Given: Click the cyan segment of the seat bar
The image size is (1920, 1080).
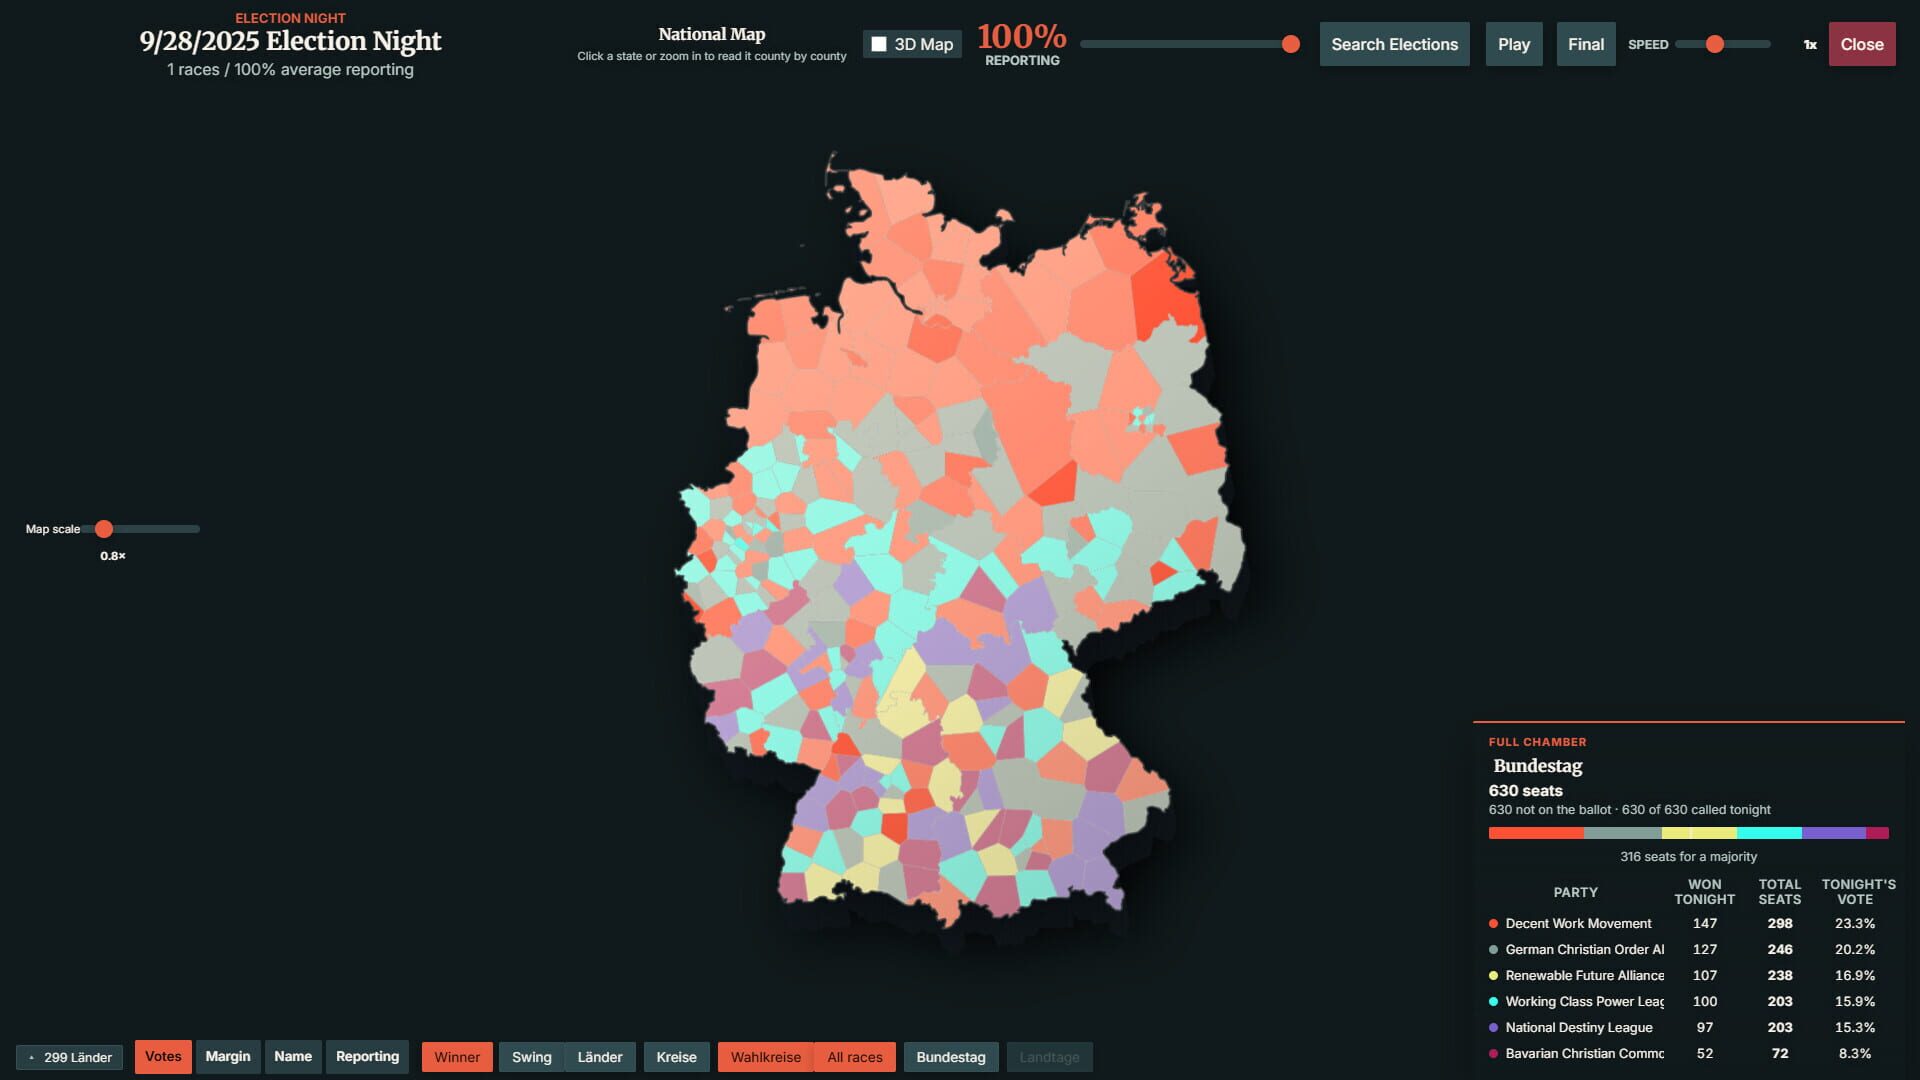Looking at the screenshot, I should pos(1769,833).
